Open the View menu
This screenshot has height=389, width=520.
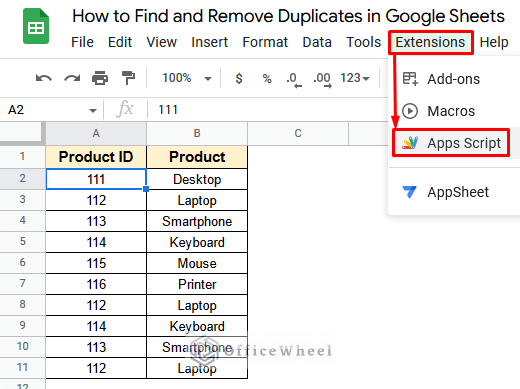click(162, 42)
